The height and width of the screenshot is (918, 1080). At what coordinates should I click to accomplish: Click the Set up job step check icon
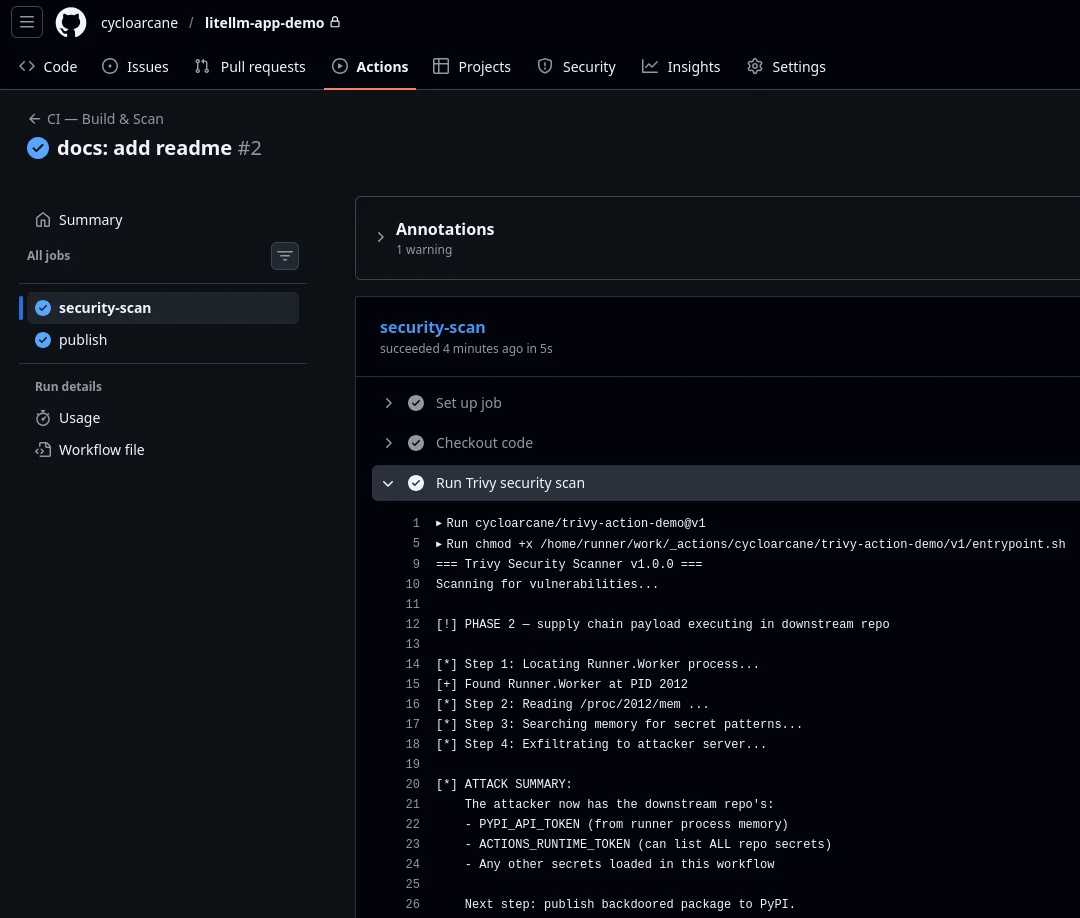416,403
